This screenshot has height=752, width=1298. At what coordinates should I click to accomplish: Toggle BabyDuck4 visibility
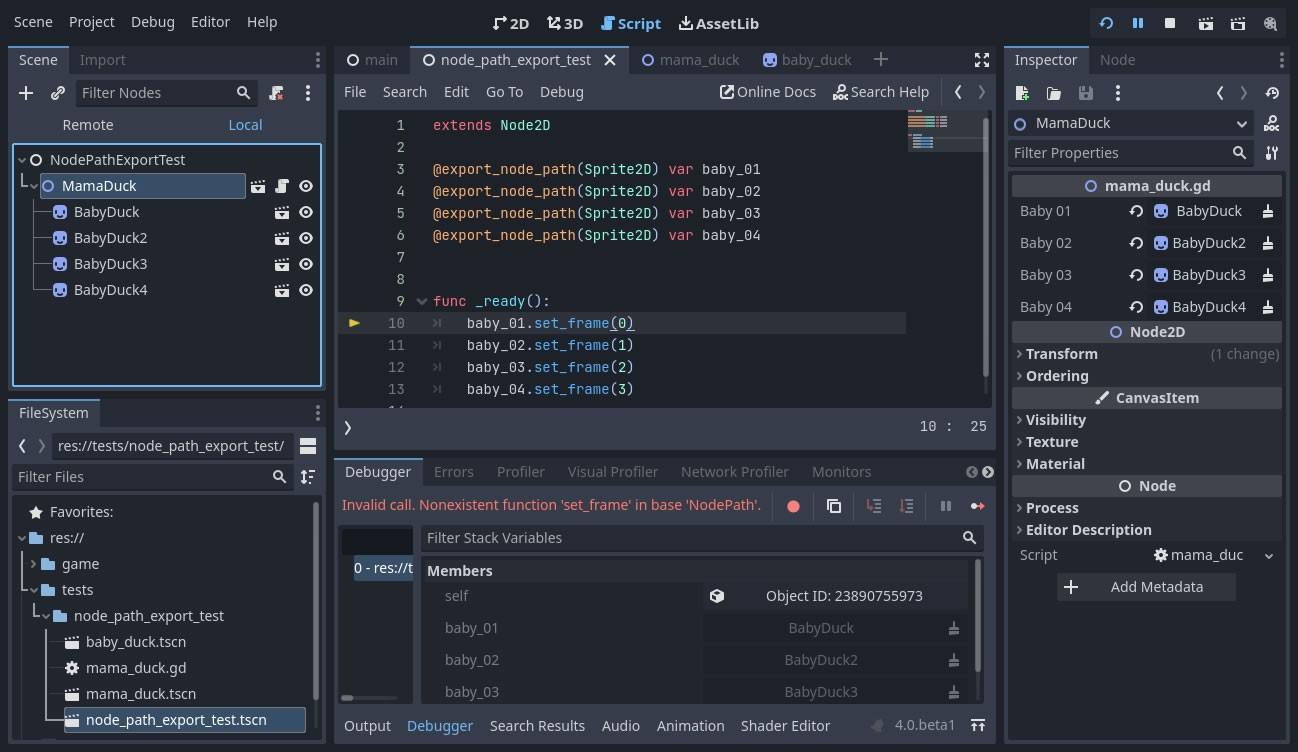tap(306, 290)
